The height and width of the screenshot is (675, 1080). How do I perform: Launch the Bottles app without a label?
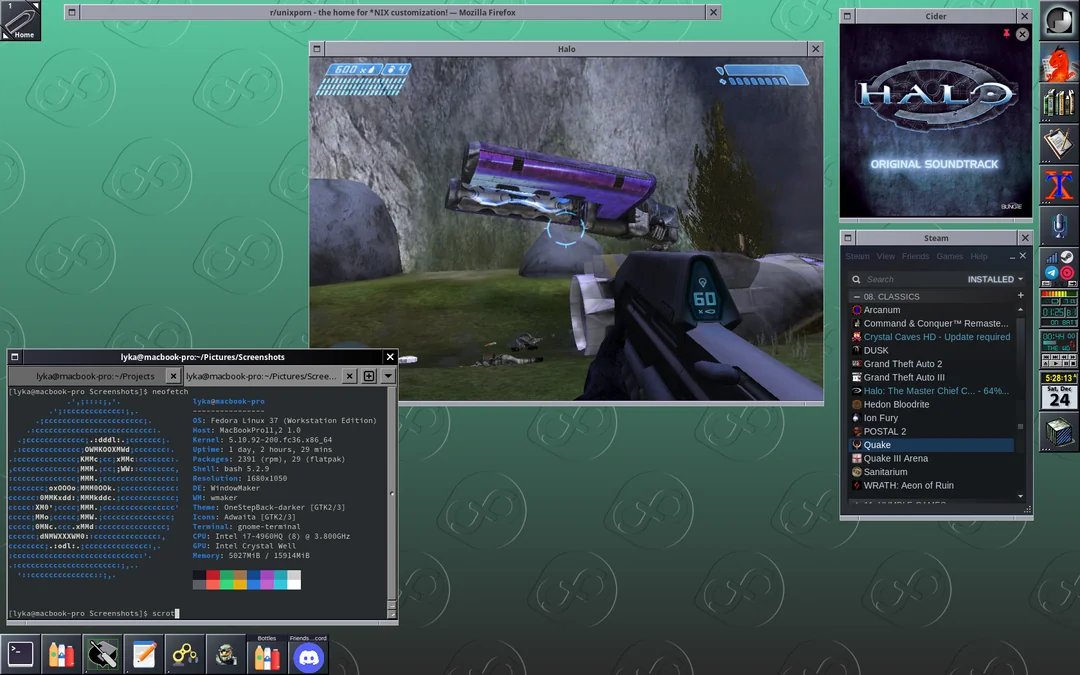[61, 654]
